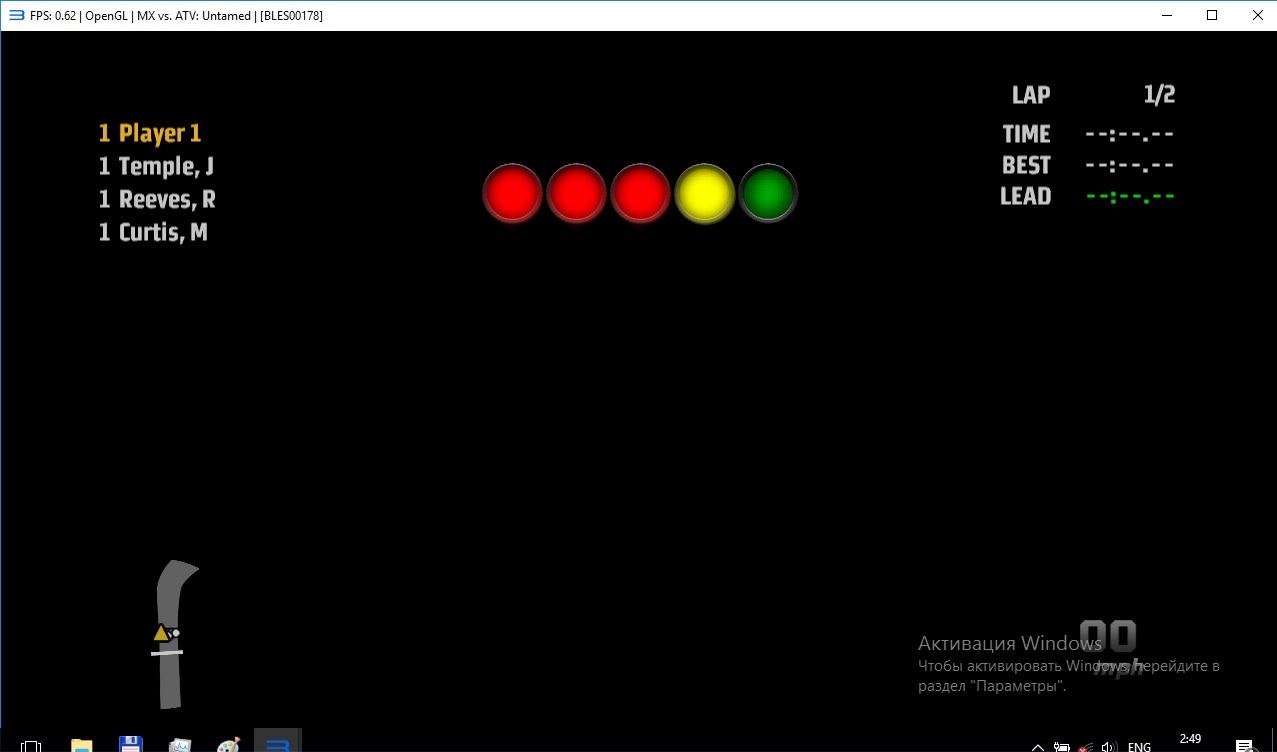Open the Paint palette icon on the taskbar
Viewport: 1277px width, 752px height.
point(228,745)
